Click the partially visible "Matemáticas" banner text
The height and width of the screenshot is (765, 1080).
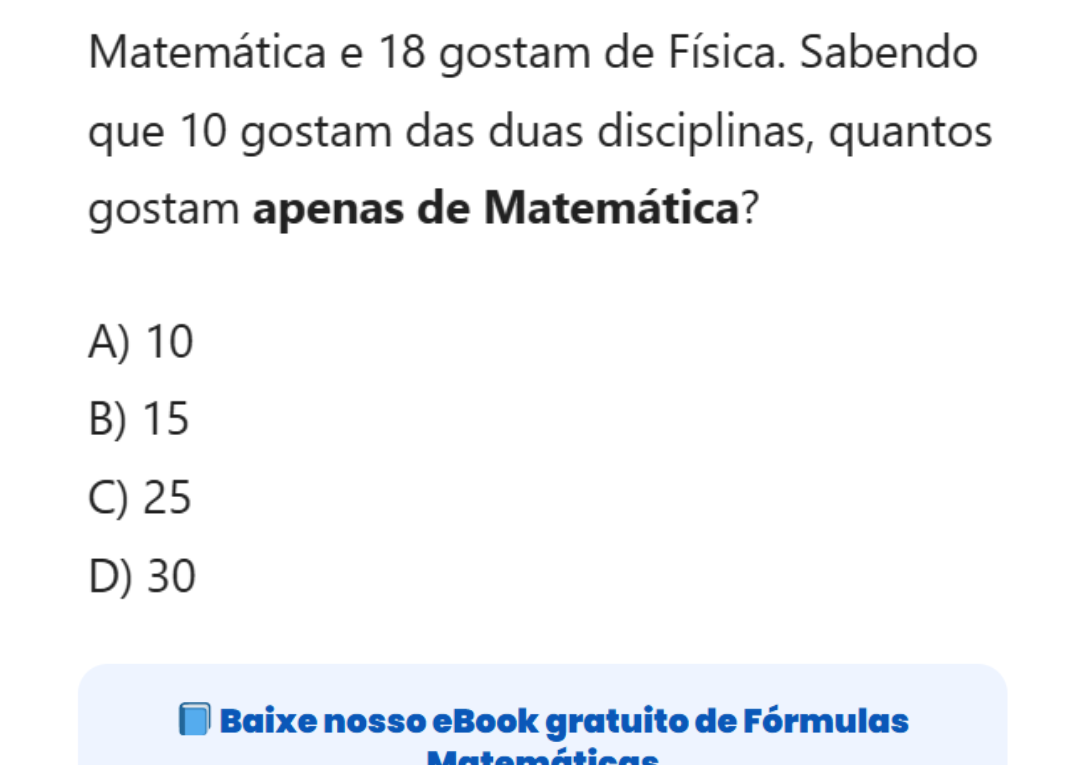pyautogui.click(x=543, y=756)
